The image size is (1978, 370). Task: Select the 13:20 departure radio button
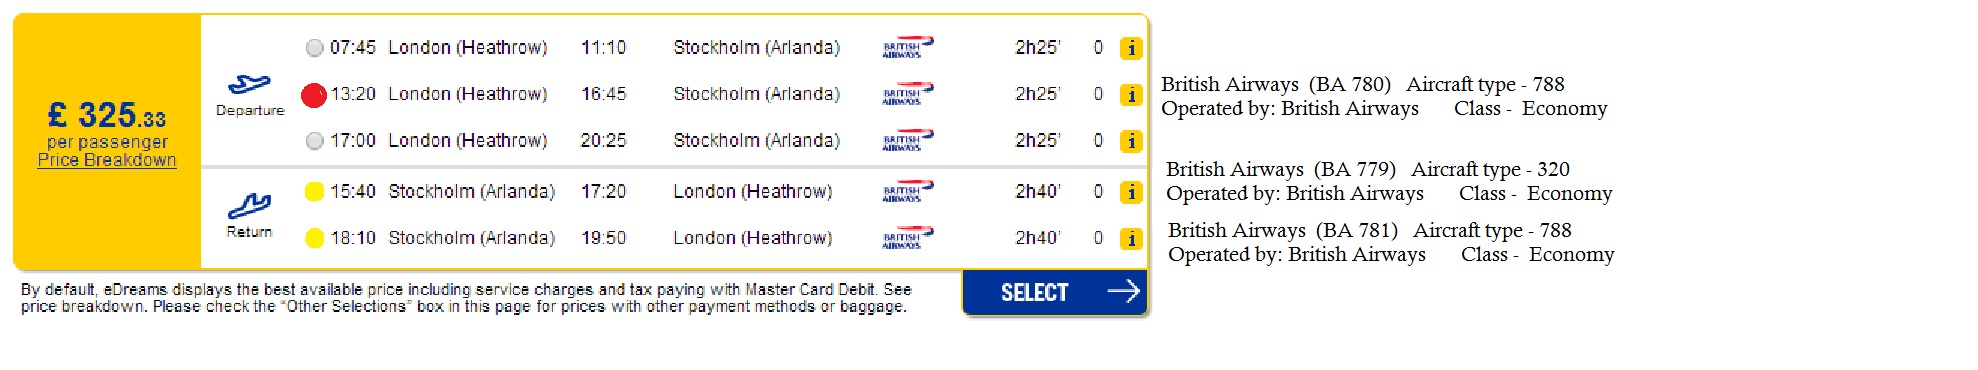click(314, 95)
